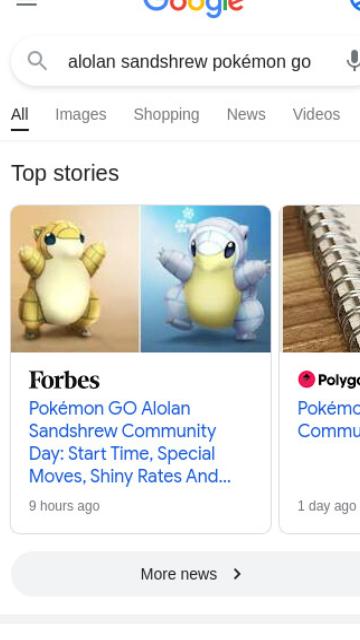This screenshot has width=360, height=640.
Task: Switch to the Shopping tab
Action: [167, 115]
